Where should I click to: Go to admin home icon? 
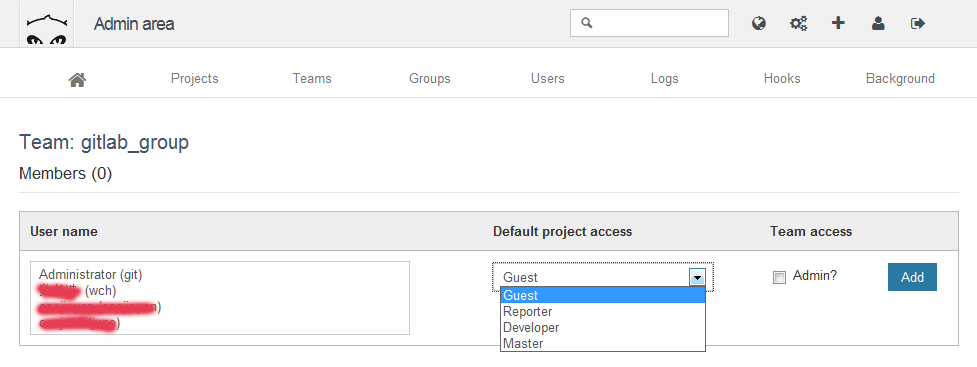tap(77, 79)
